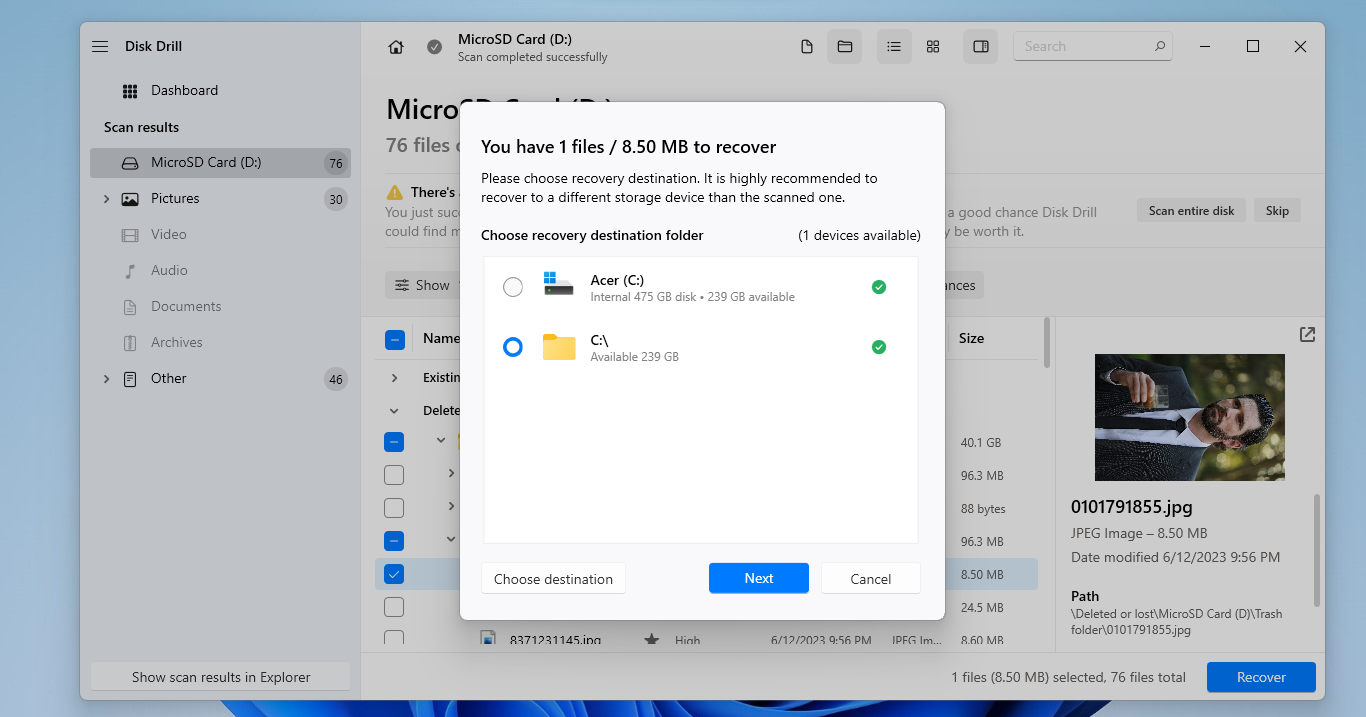
Task: Switch to the files view icon
Action: pos(807,47)
